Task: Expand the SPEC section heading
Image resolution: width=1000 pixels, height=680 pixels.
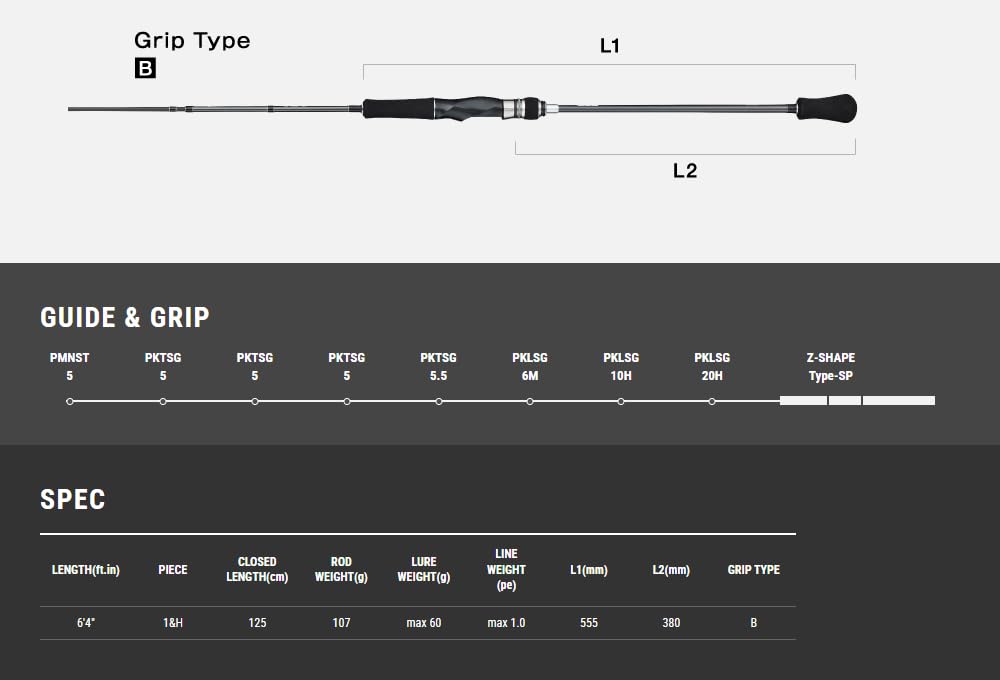Action: 73,500
